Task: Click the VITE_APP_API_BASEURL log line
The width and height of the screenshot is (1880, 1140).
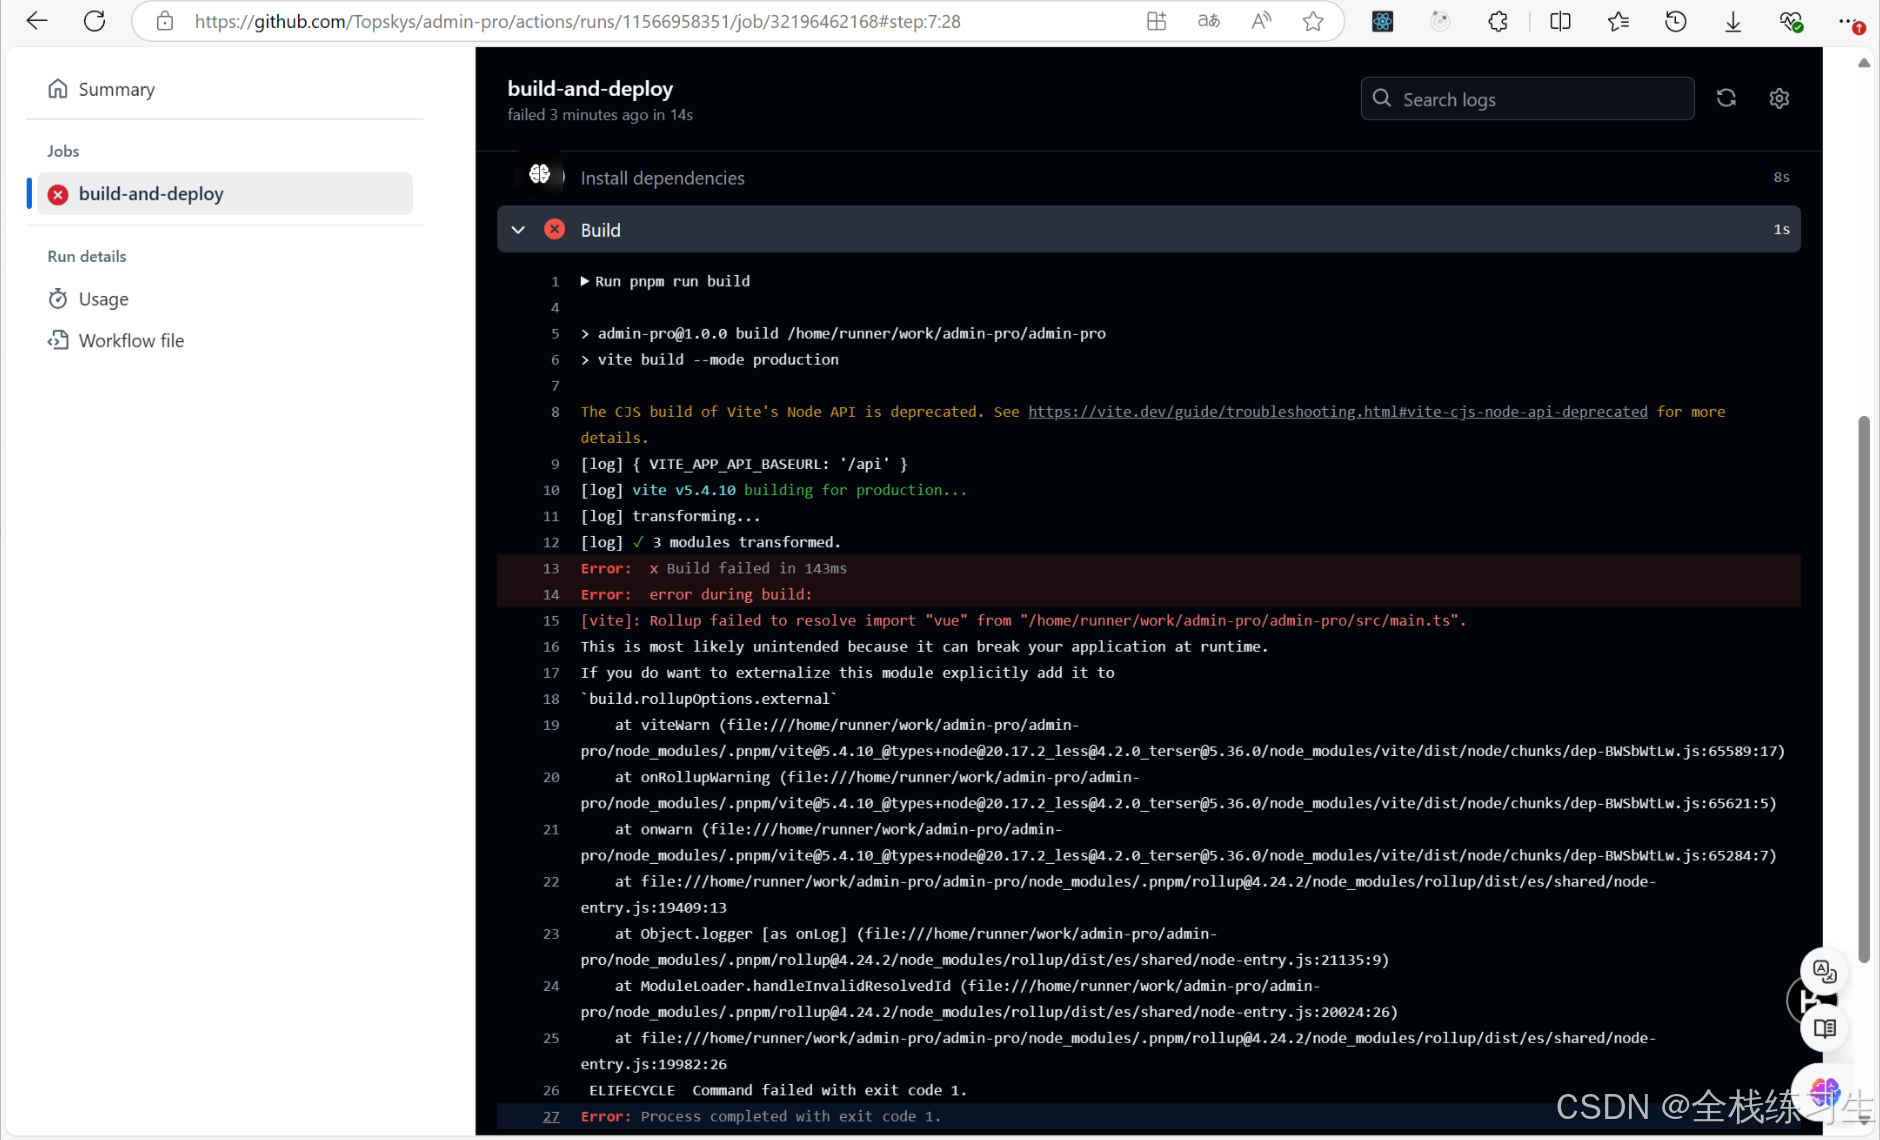Action: (744, 464)
